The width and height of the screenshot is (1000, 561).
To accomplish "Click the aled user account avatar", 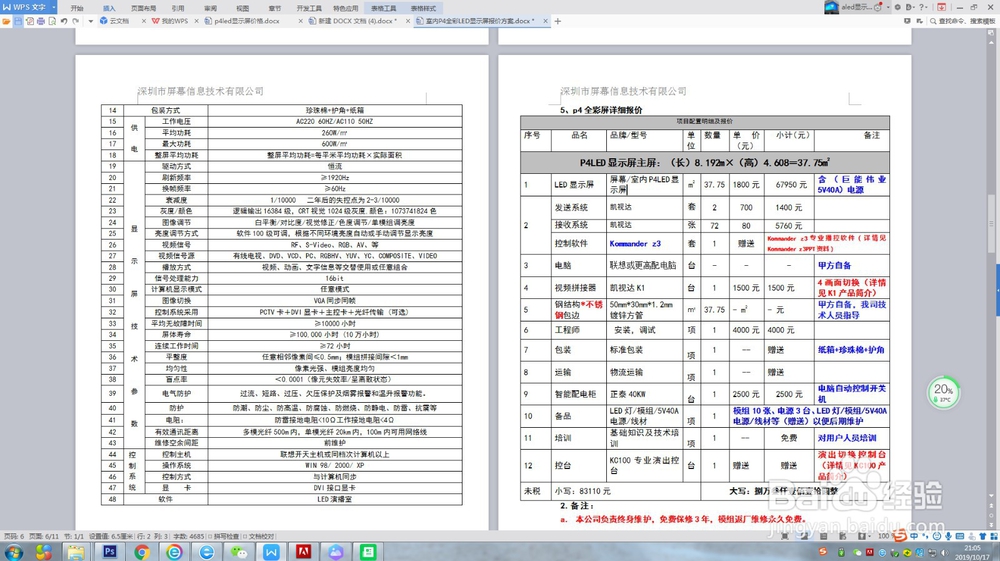I will (832, 7).
